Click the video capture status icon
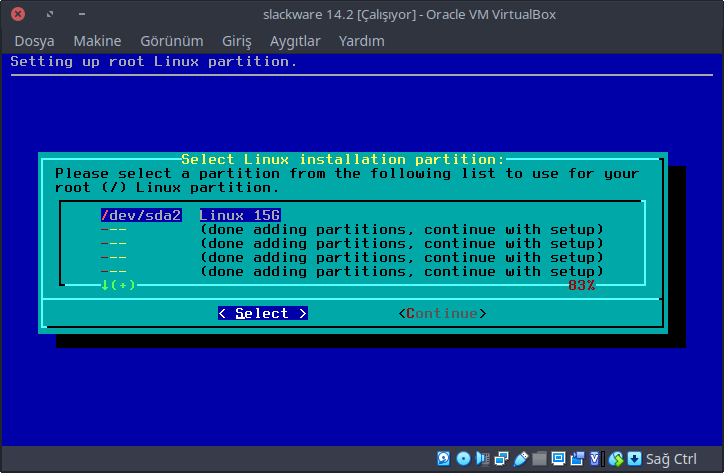The image size is (724, 473). point(577,459)
